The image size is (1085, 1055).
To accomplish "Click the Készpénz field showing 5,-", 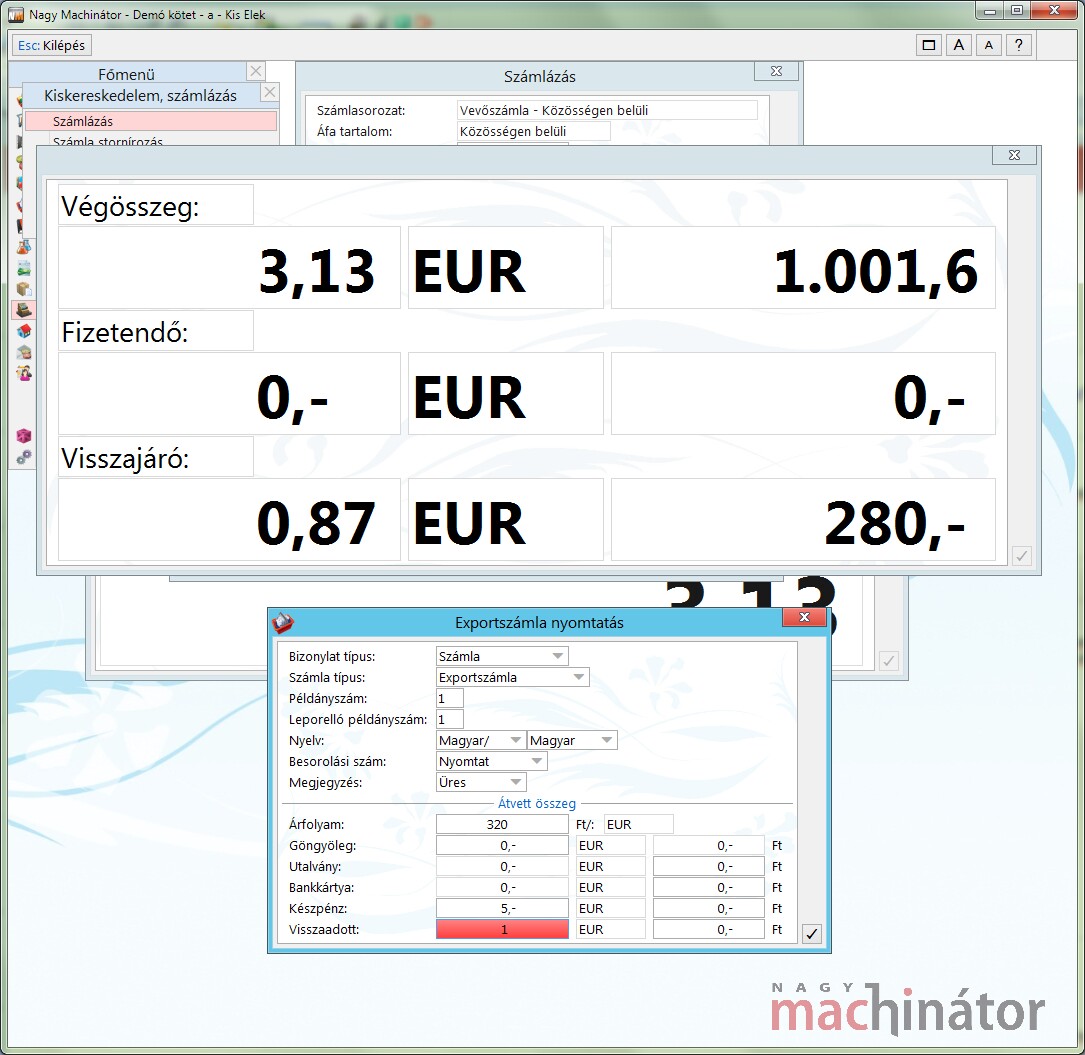I will tap(502, 908).
